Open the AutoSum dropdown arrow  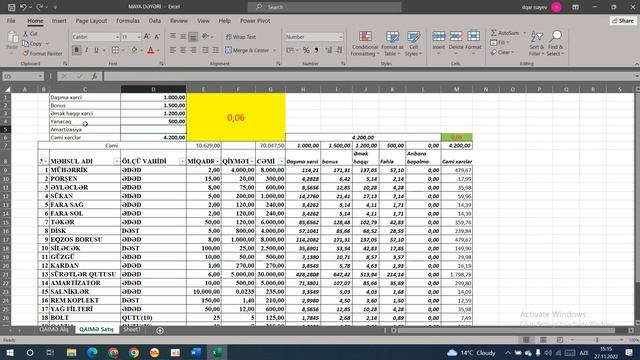coord(524,33)
